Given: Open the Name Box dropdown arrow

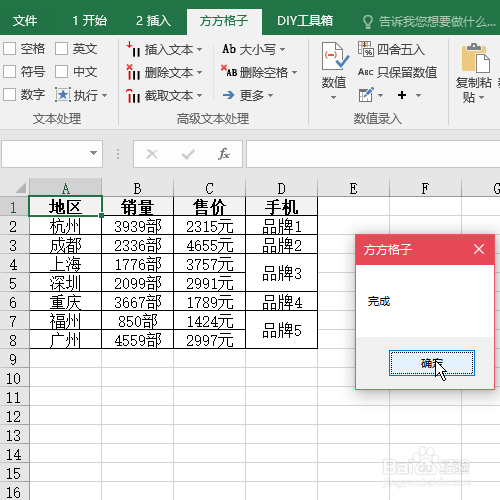Looking at the screenshot, I should pyautogui.click(x=93, y=153).
